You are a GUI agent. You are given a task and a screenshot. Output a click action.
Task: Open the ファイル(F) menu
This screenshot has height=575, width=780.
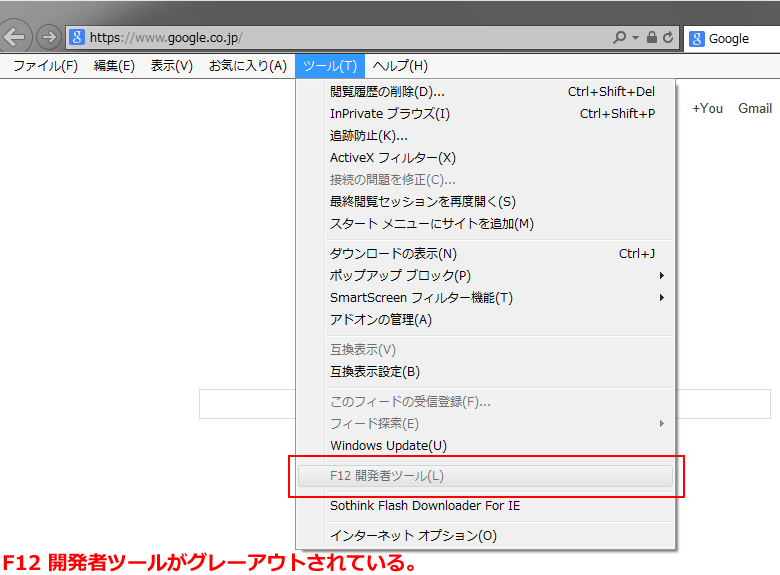coord(45,66)
